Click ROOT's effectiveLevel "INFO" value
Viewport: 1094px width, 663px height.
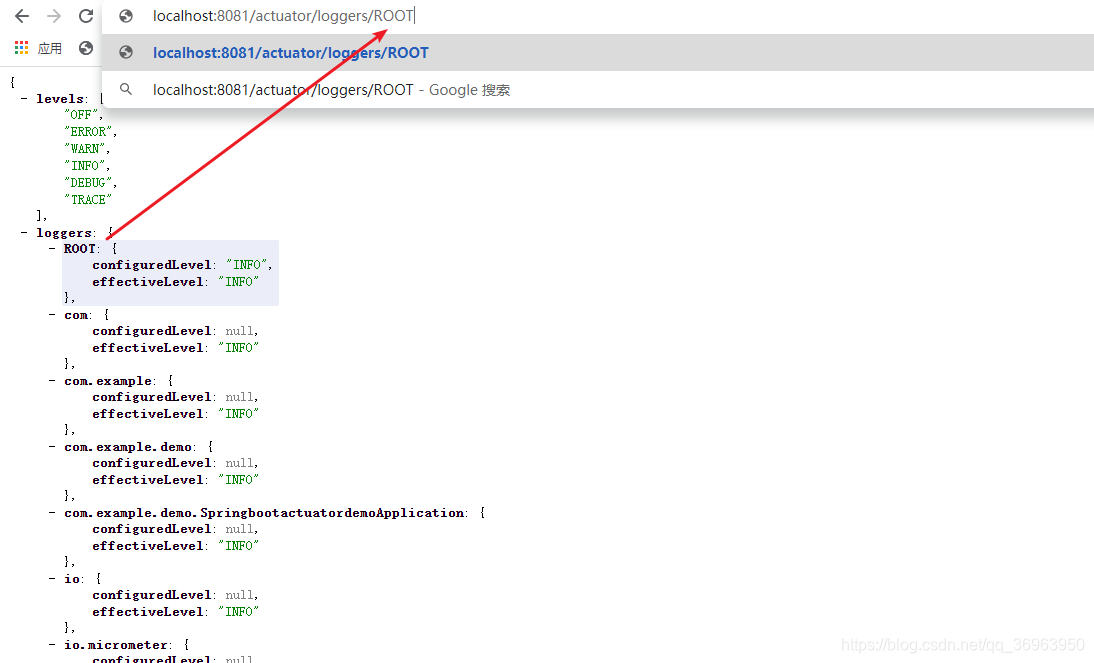239,281
